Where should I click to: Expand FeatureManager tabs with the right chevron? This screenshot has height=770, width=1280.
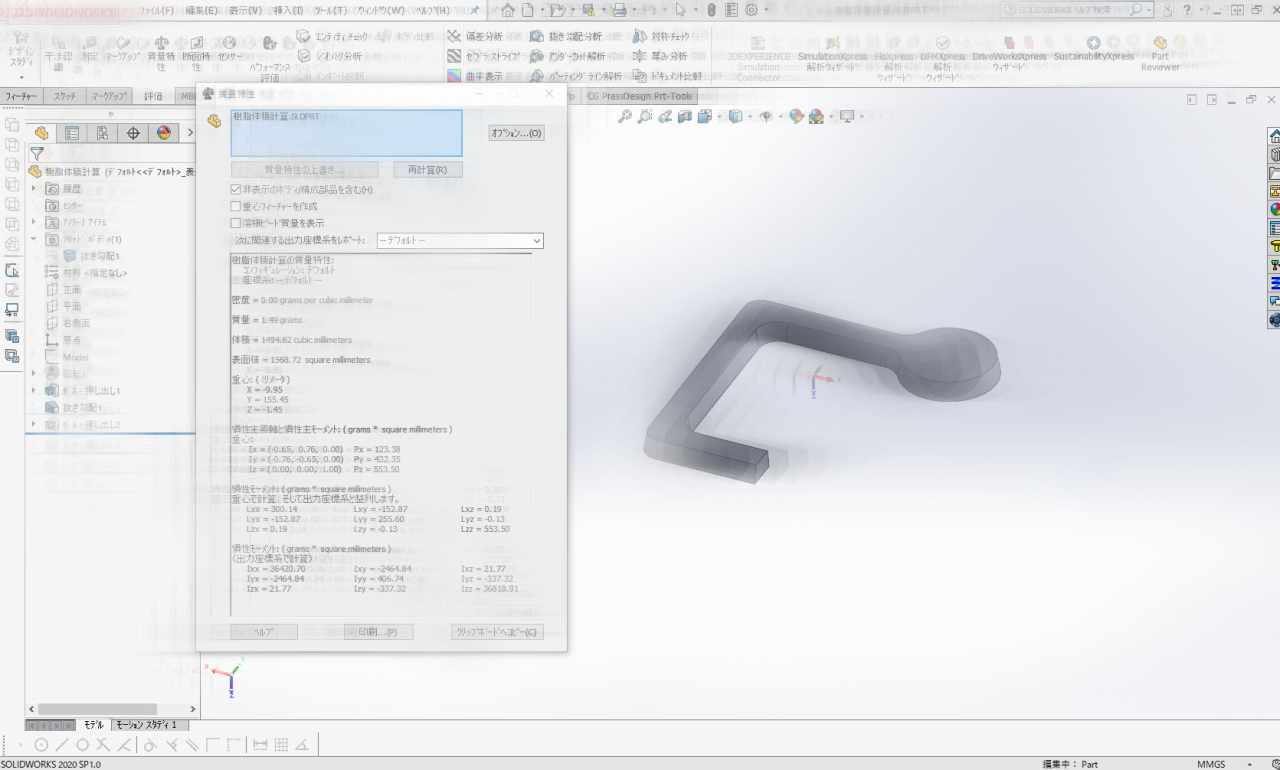click(190, 133)
